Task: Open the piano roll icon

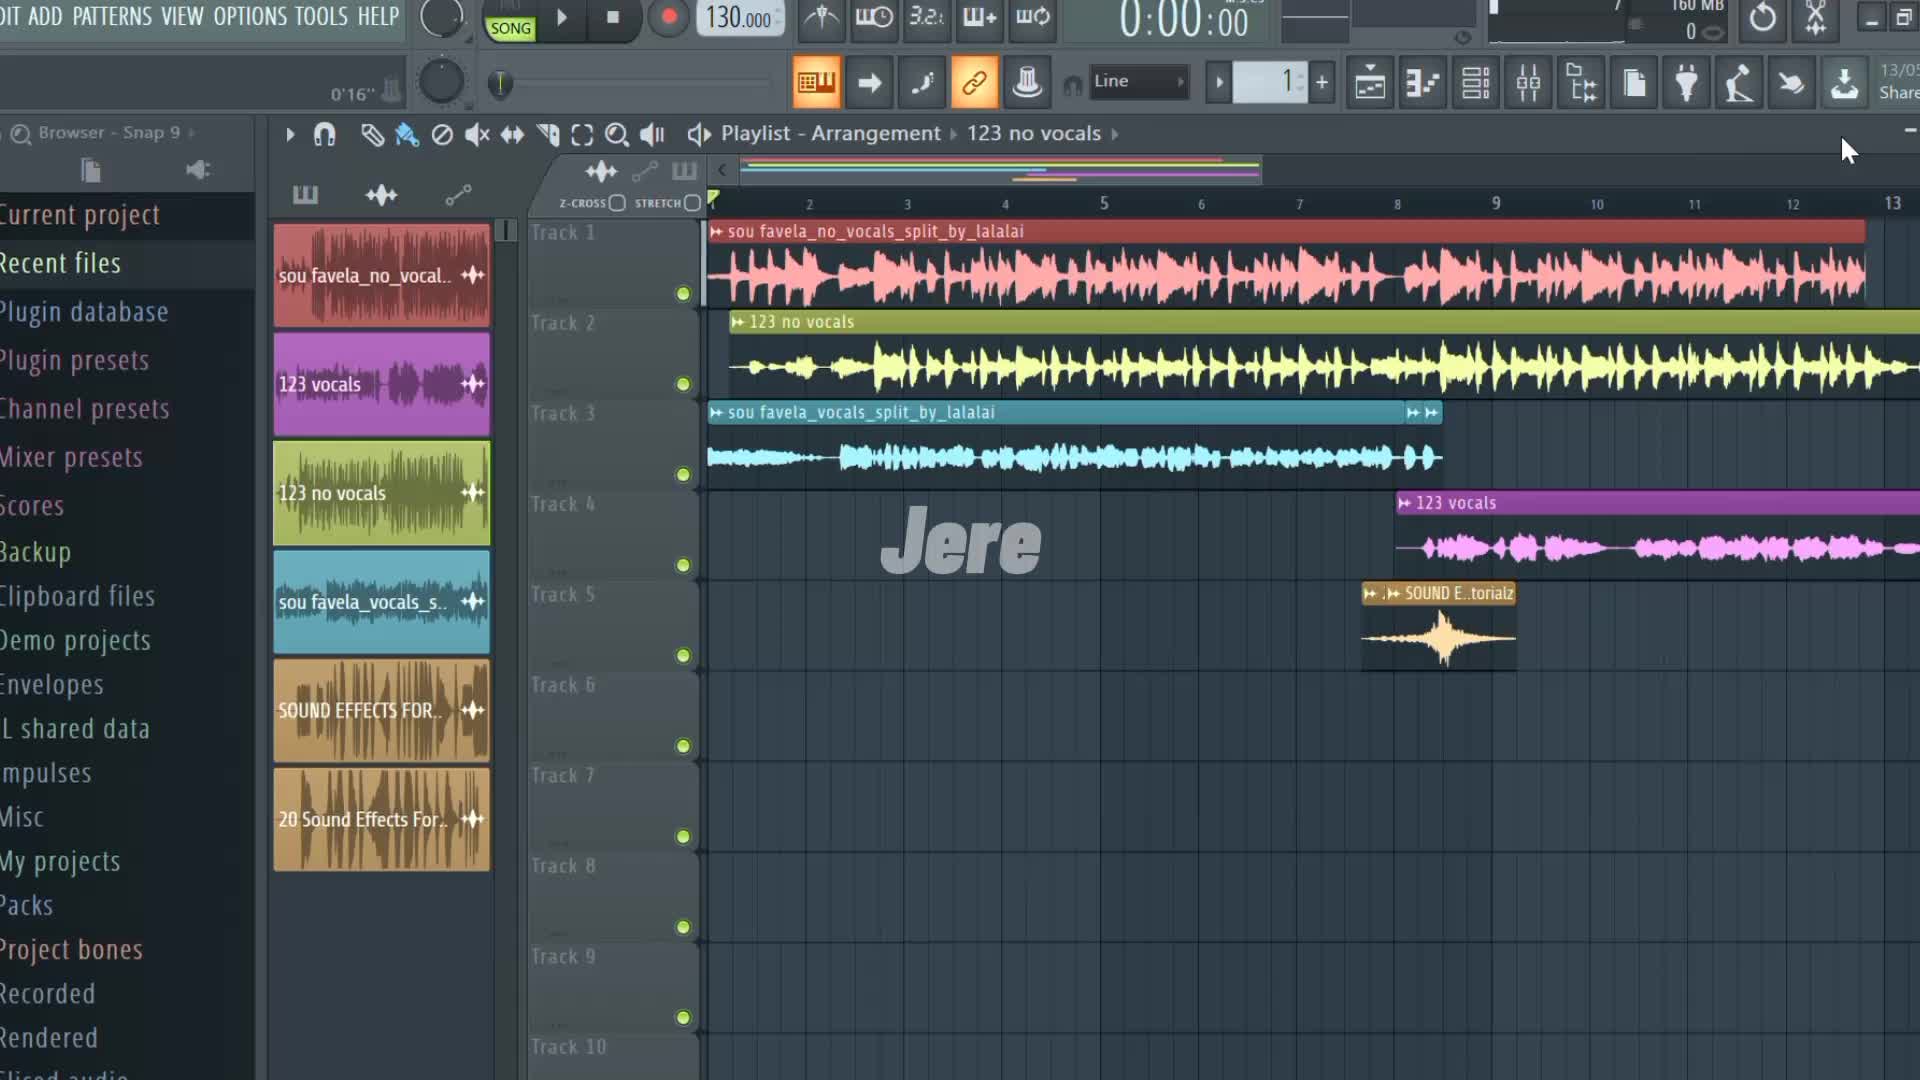Action: 1422,83
